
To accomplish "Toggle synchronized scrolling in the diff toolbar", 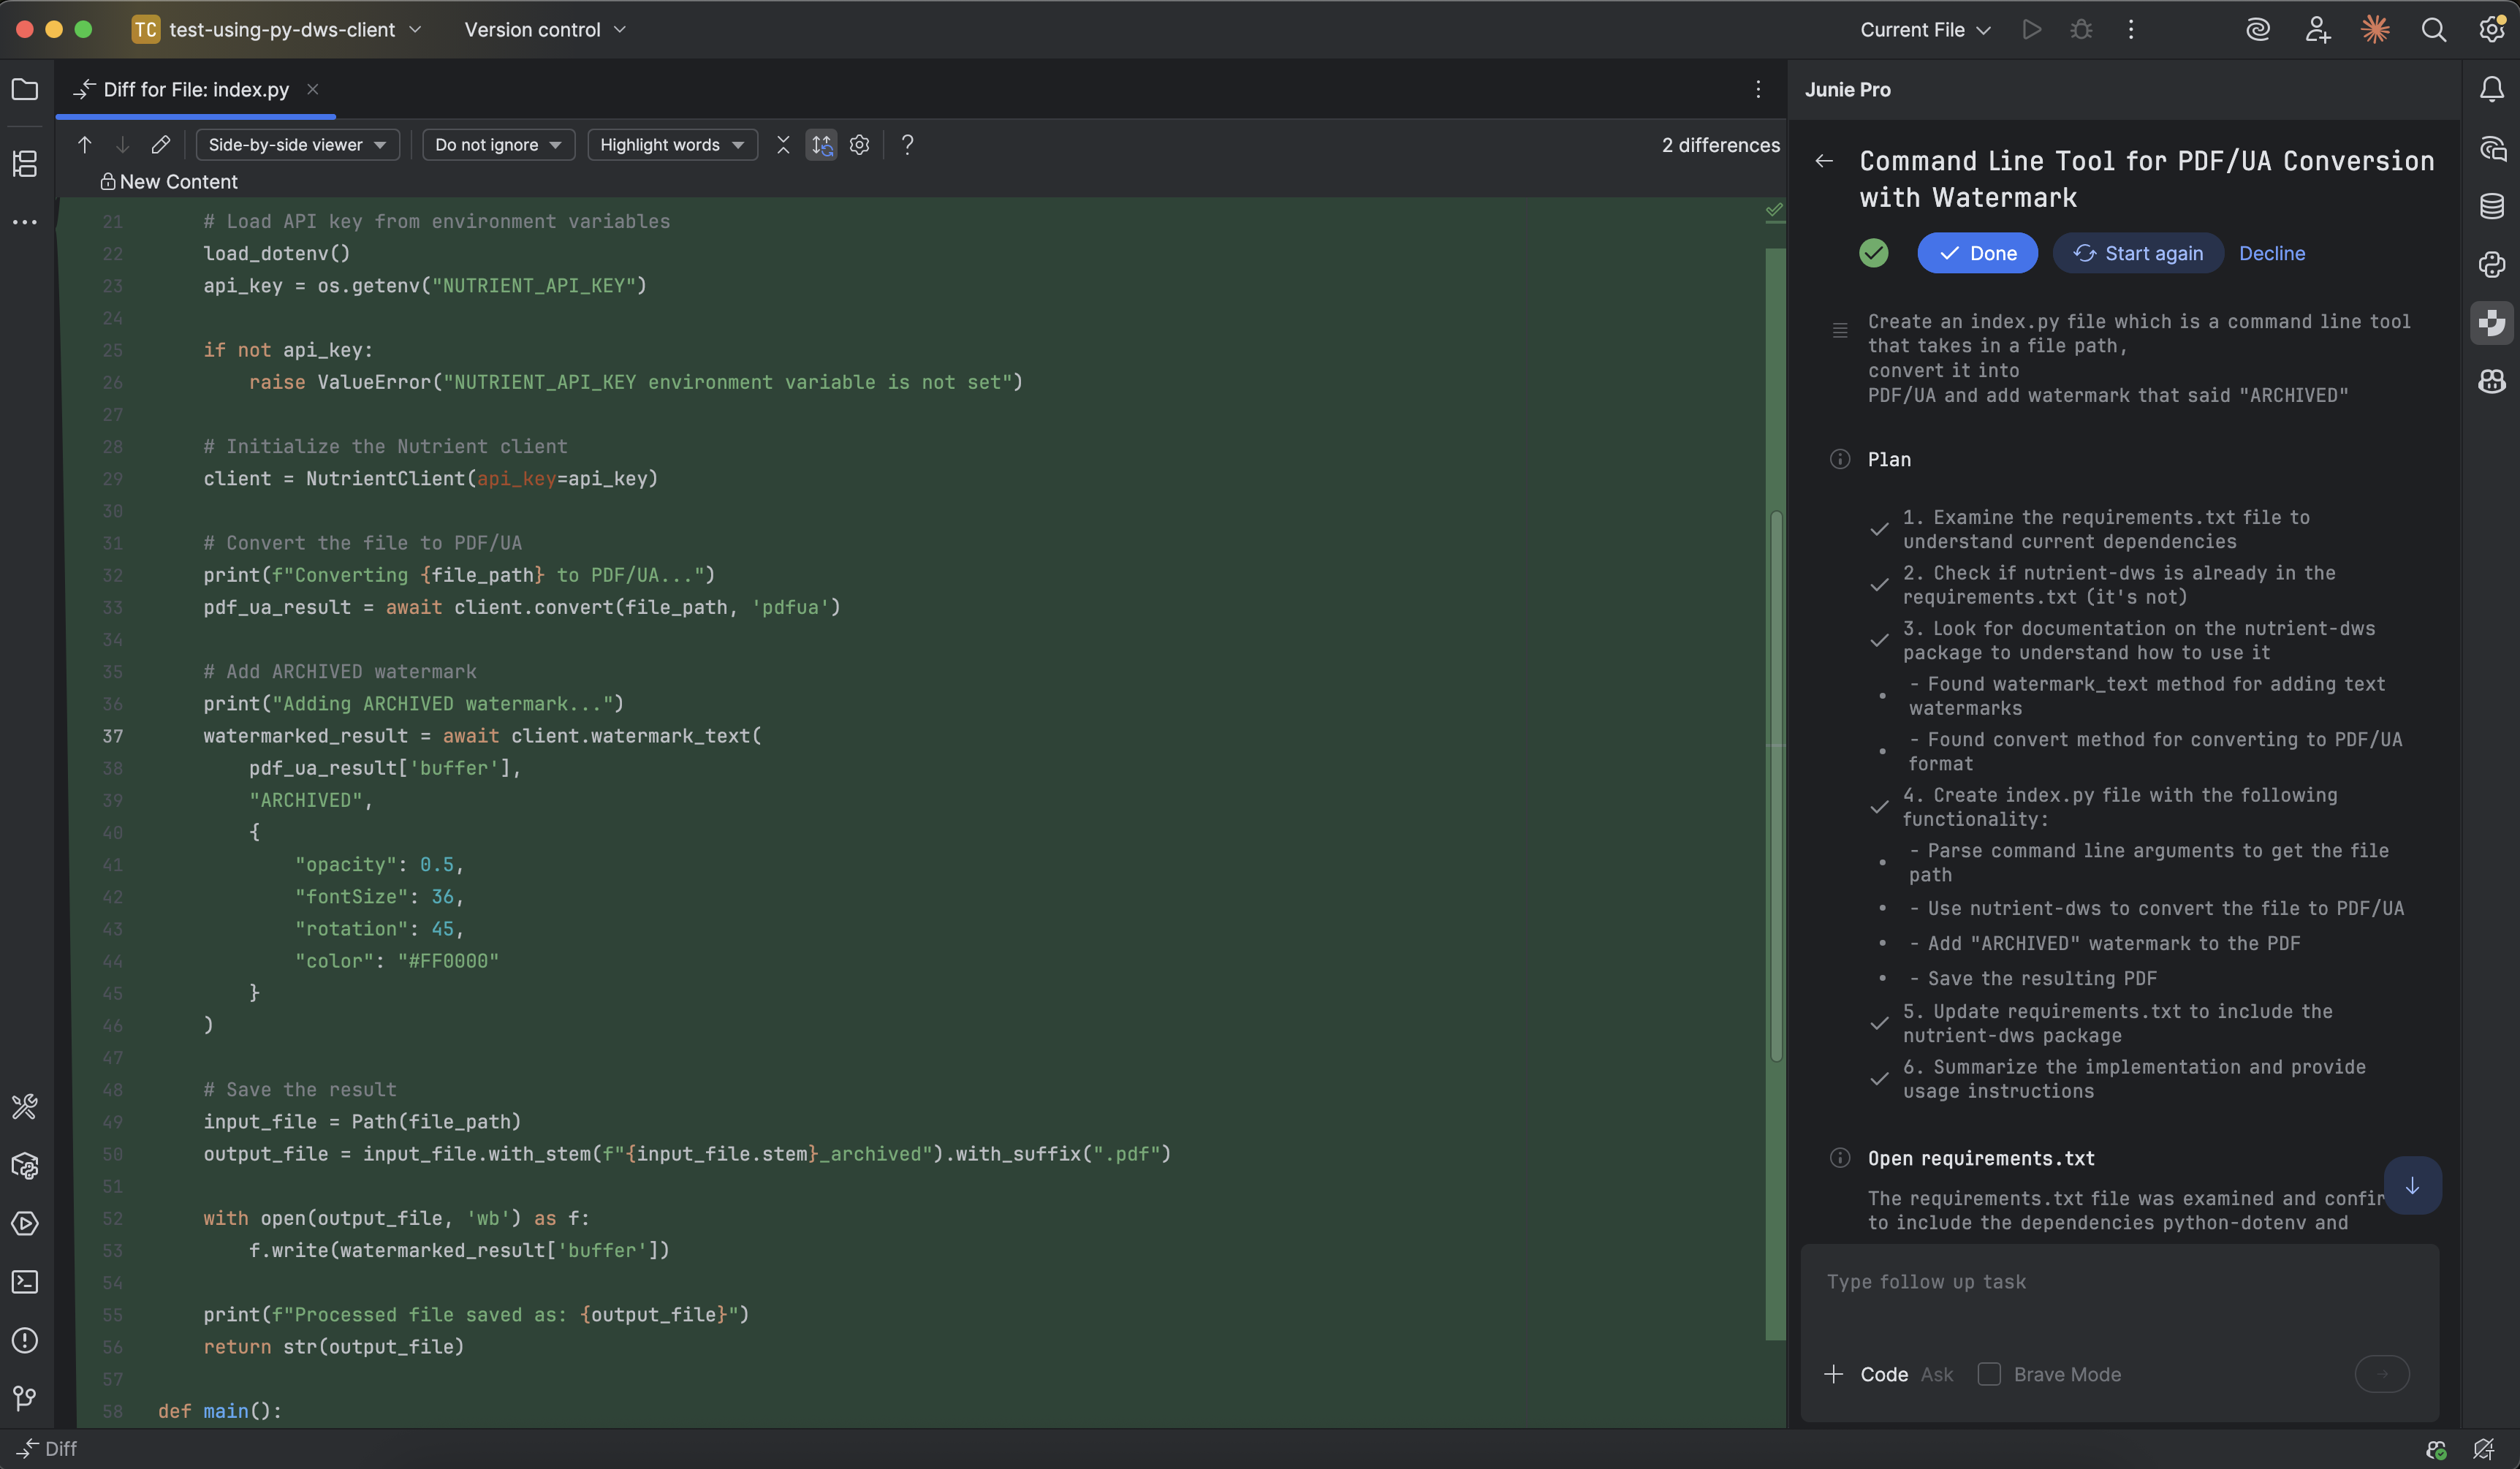I will click(822, 145).
